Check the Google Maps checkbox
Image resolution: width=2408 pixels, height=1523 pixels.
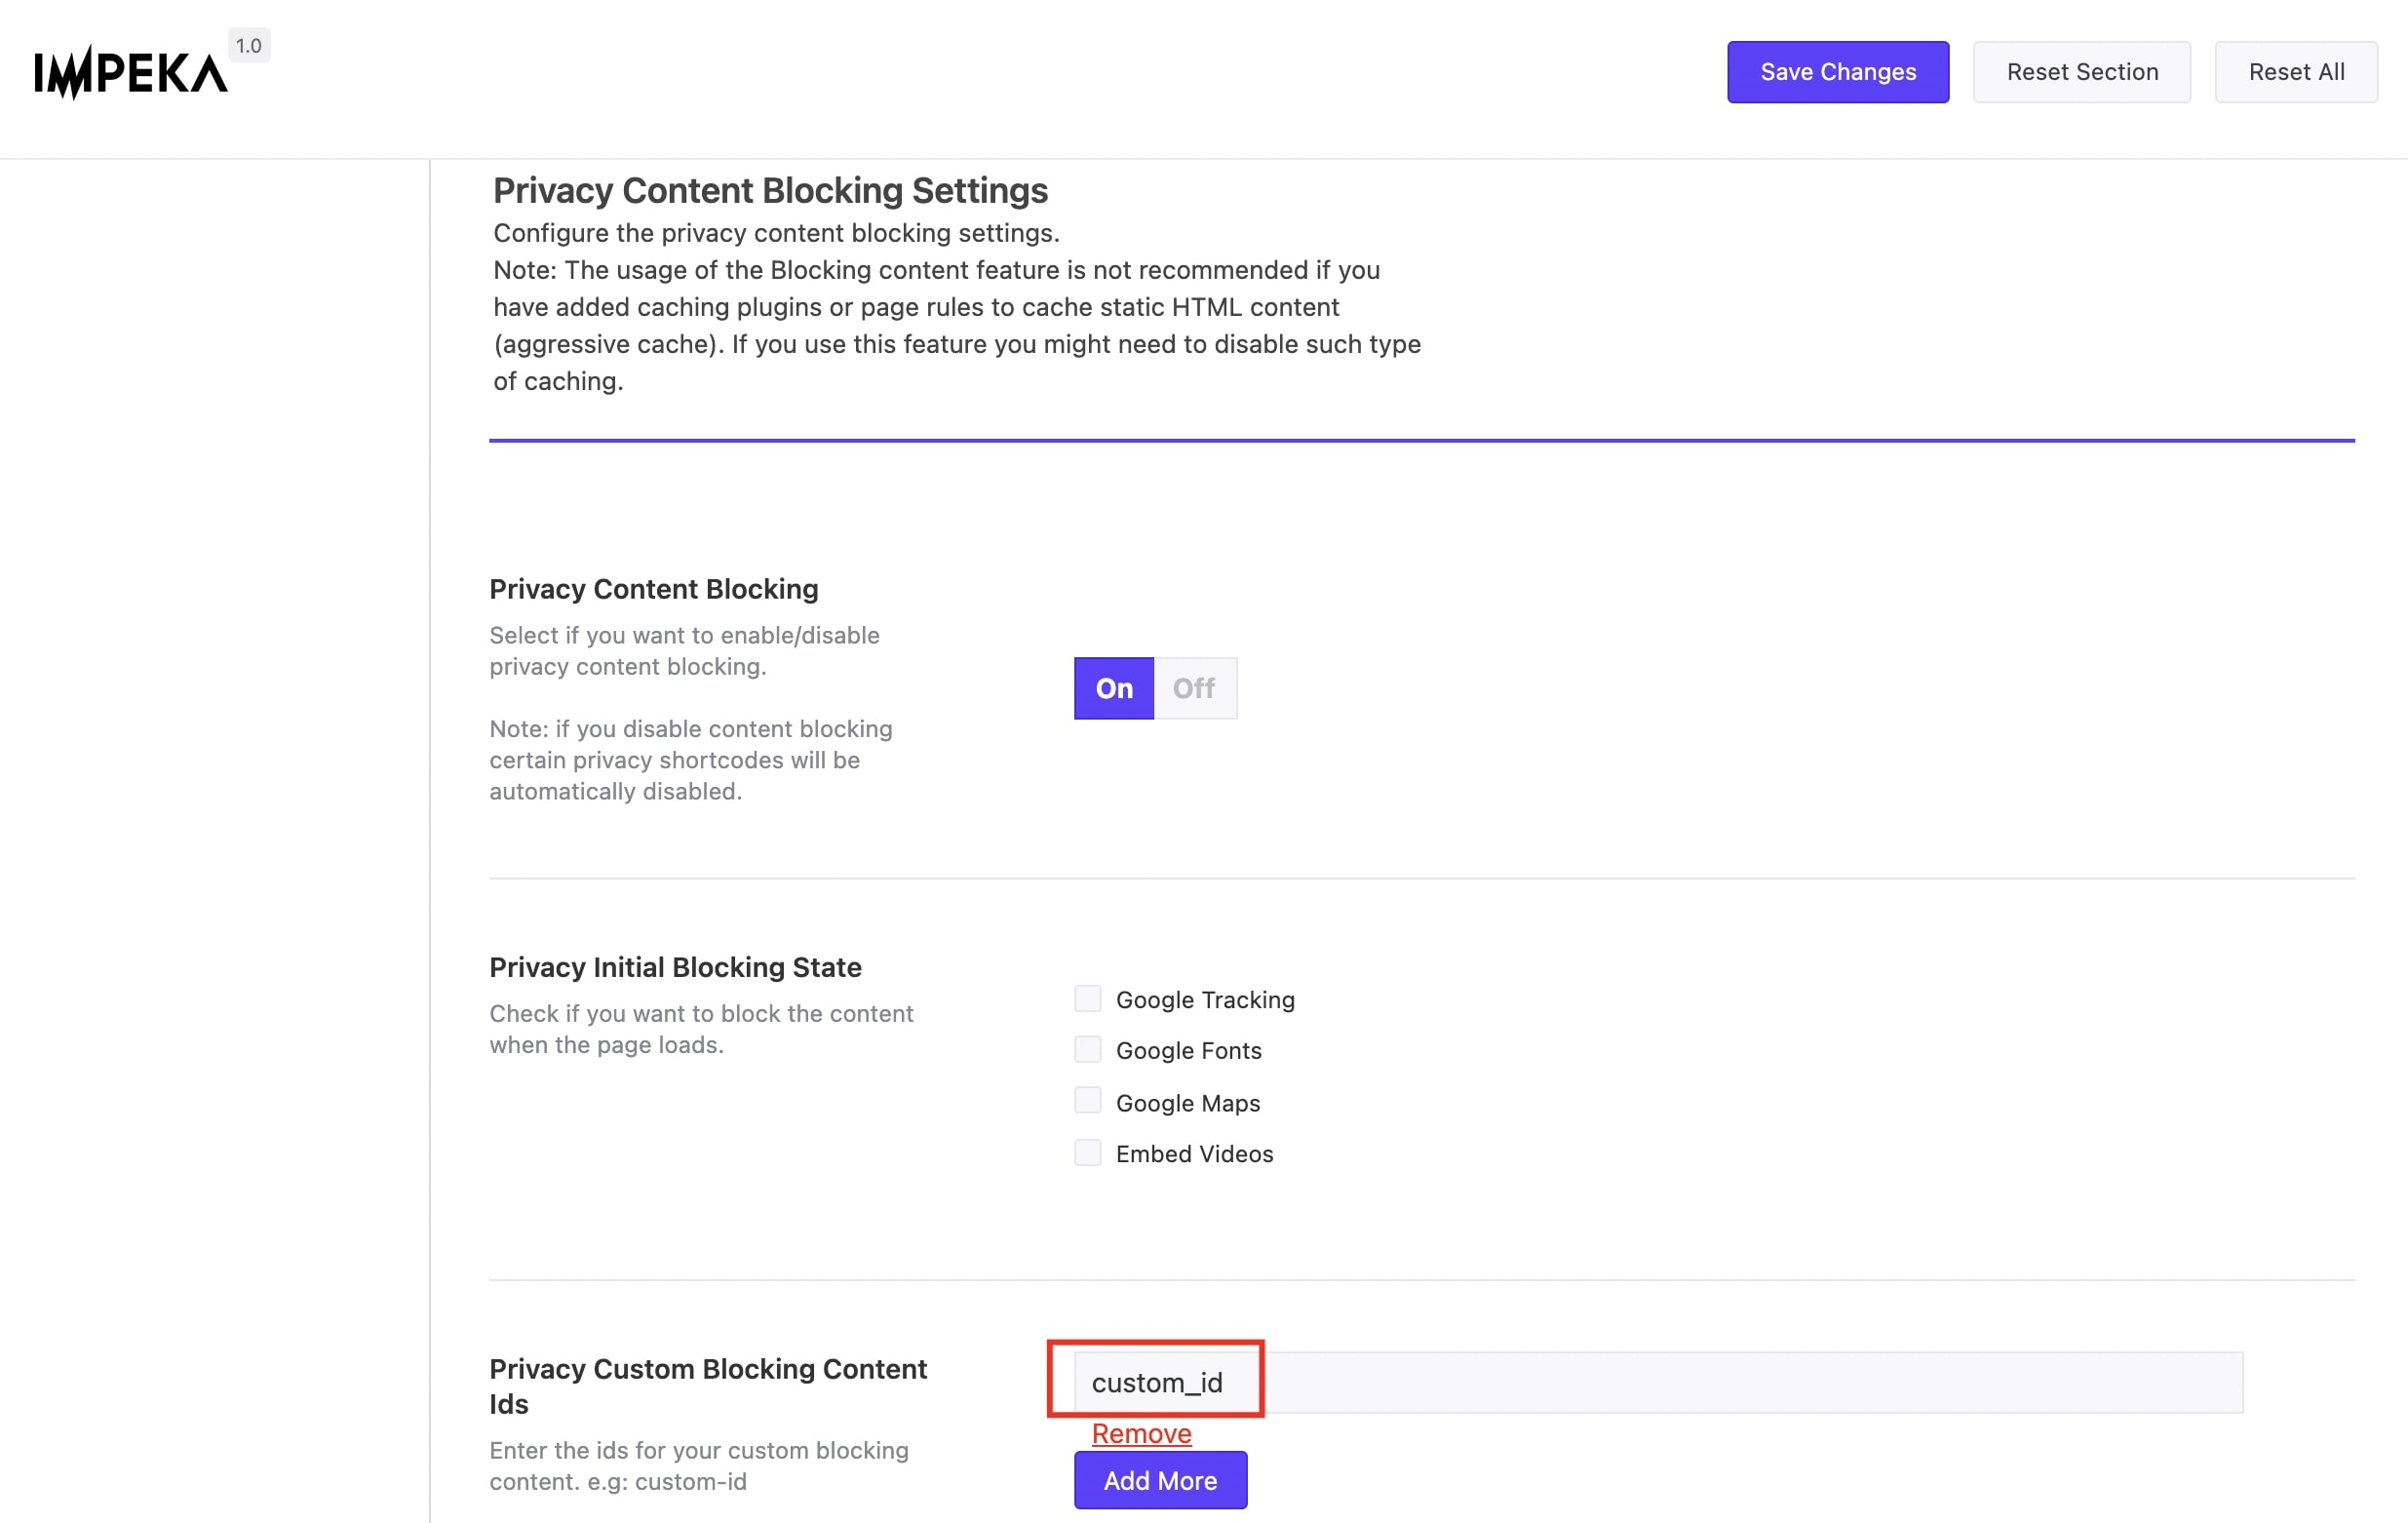coord(1087,1100)
